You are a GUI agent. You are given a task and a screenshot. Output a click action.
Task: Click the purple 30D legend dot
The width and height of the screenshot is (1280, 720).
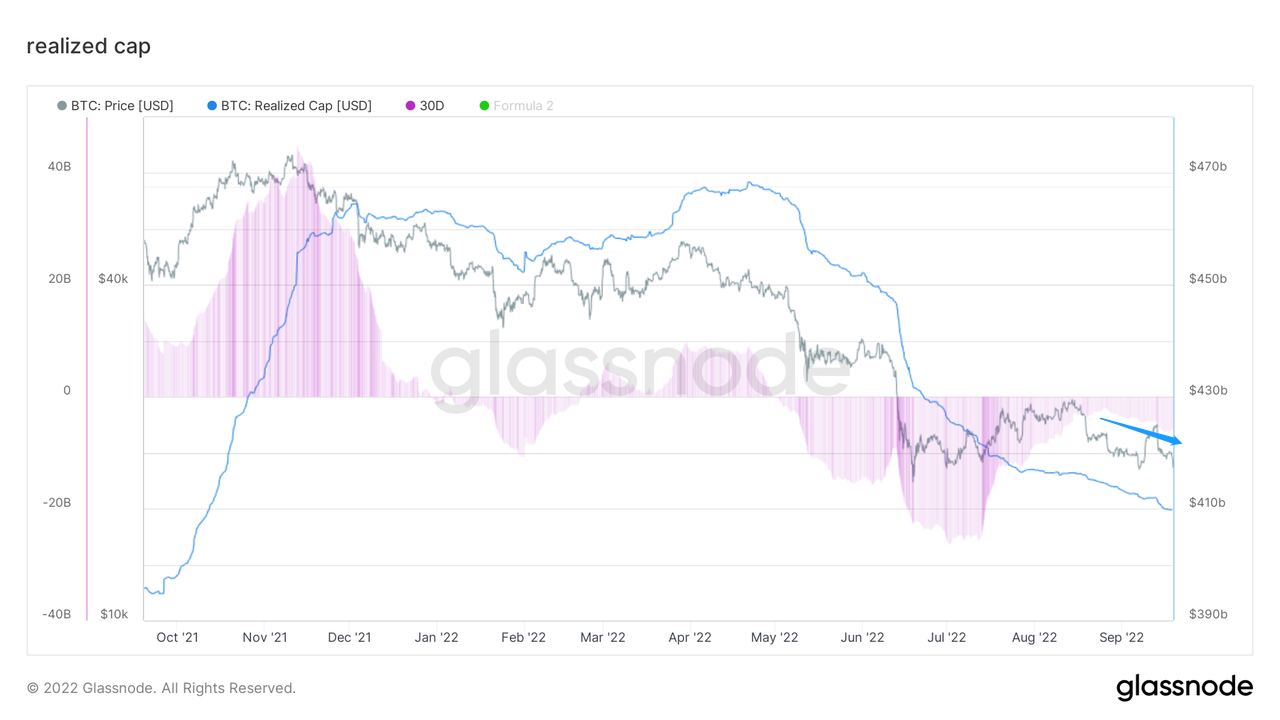(x=410, y=106)
